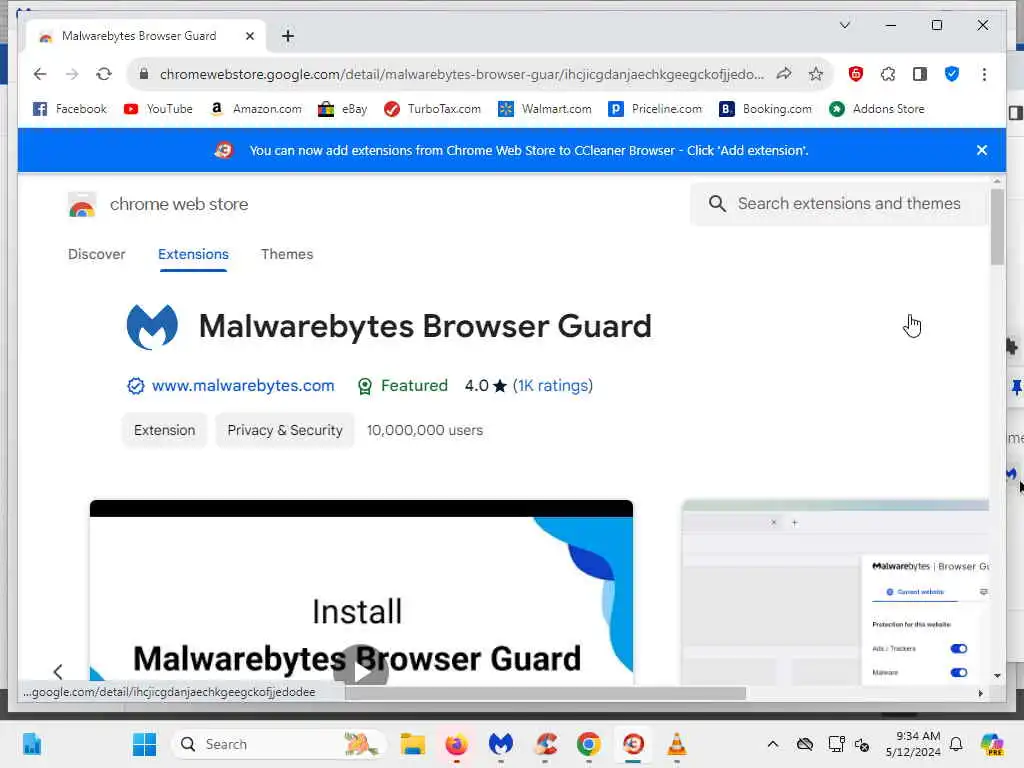The width and height of the screenshot is (1024, 768).
Task: Click the horizontal page scrollbar
Action: [545, 693]
